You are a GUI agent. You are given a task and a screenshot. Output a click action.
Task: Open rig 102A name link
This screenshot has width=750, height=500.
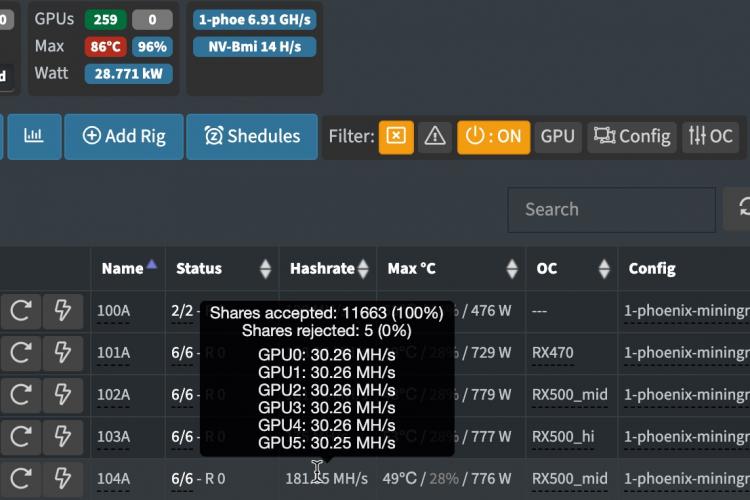113,395
